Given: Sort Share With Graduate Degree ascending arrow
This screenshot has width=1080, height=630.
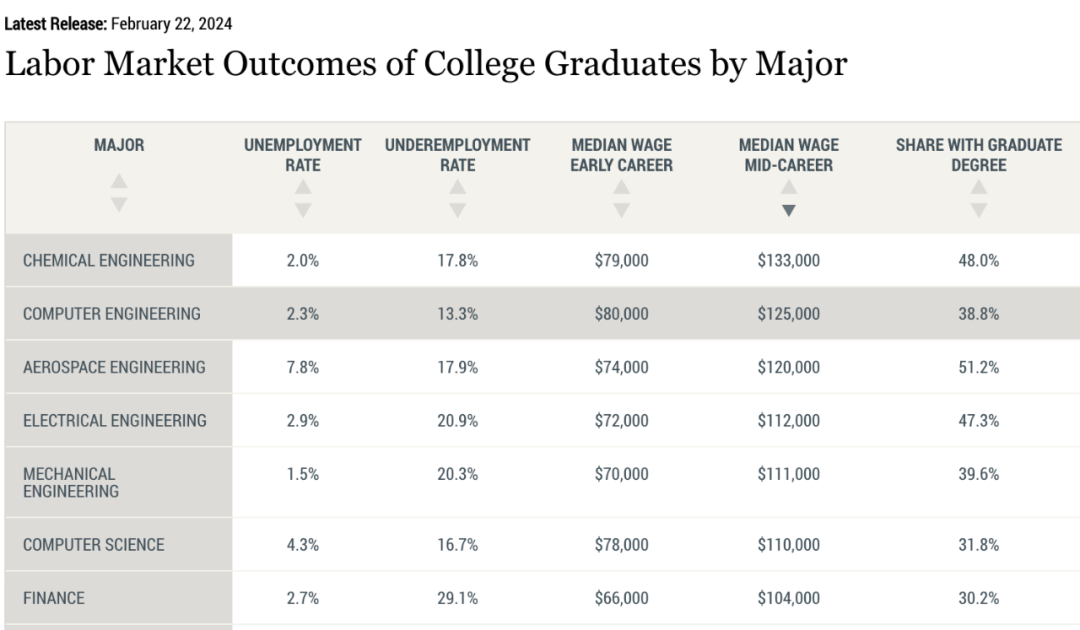Looking at the screenshot, I should (x=978, y=188).
